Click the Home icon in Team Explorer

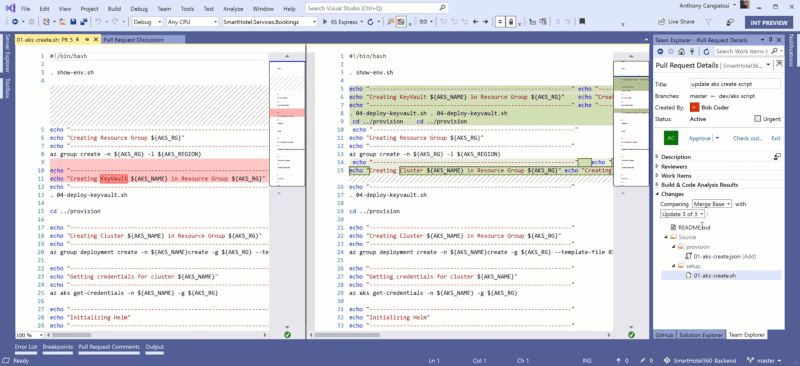pos(681,52)
